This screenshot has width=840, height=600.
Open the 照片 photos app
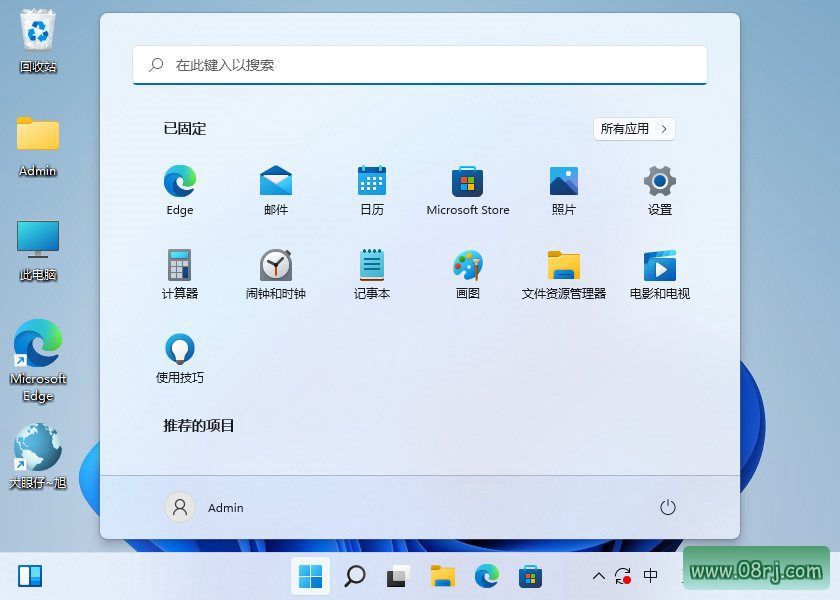point(564,190)
